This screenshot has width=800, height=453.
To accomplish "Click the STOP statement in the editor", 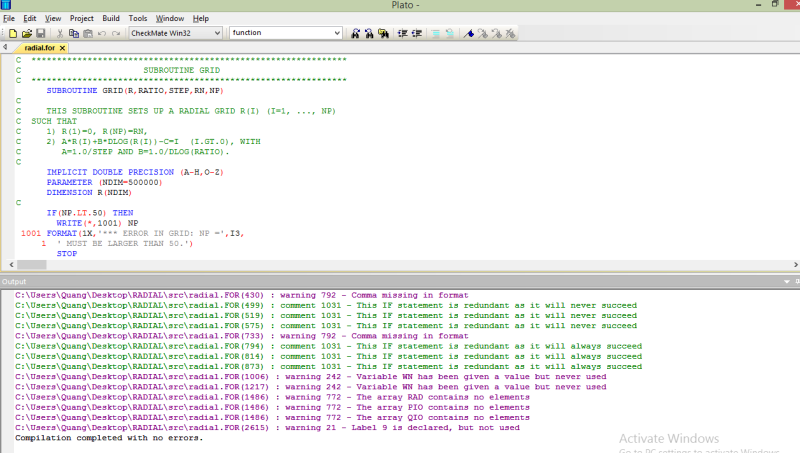I will 67,254.
